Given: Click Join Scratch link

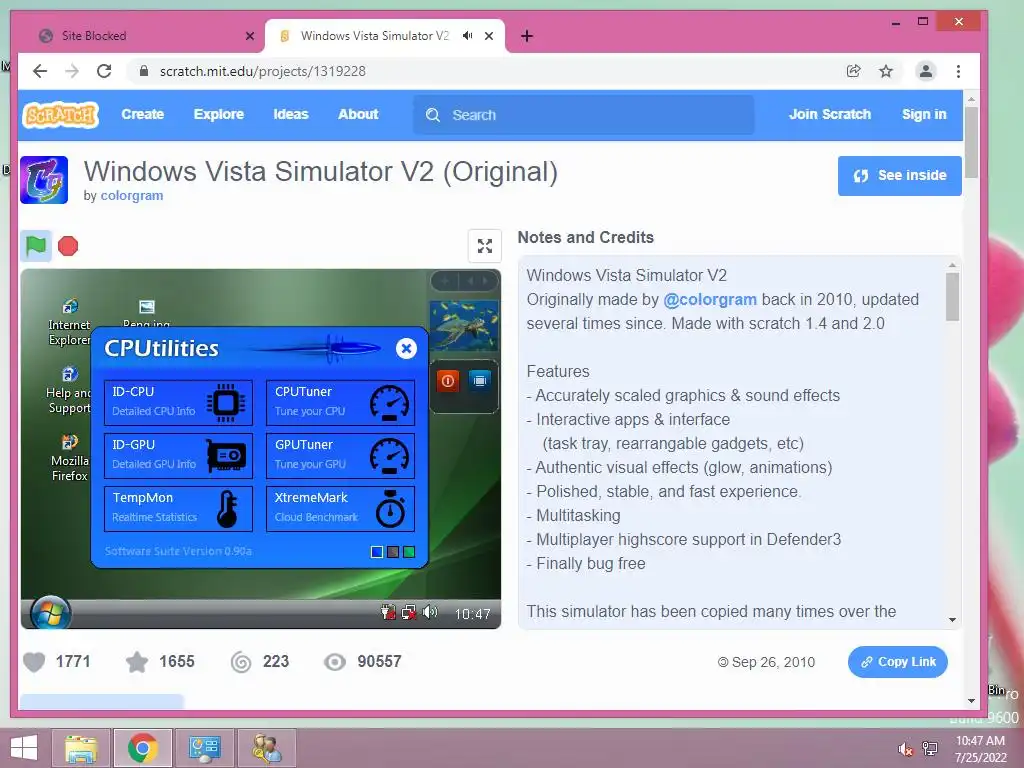Looking at the screenshot, I should pyautogui.click(x=829, y=114).
